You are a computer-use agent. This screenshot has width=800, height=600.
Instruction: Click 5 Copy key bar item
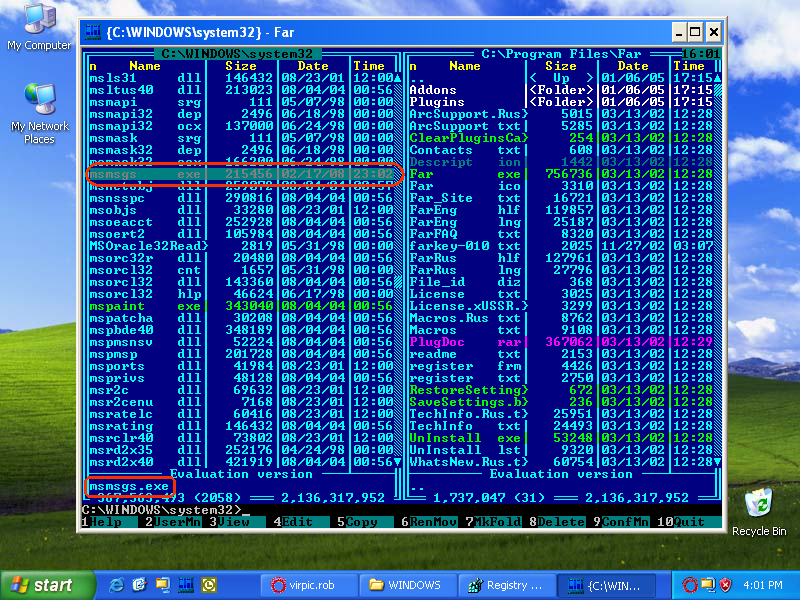[x=365, y=522]
